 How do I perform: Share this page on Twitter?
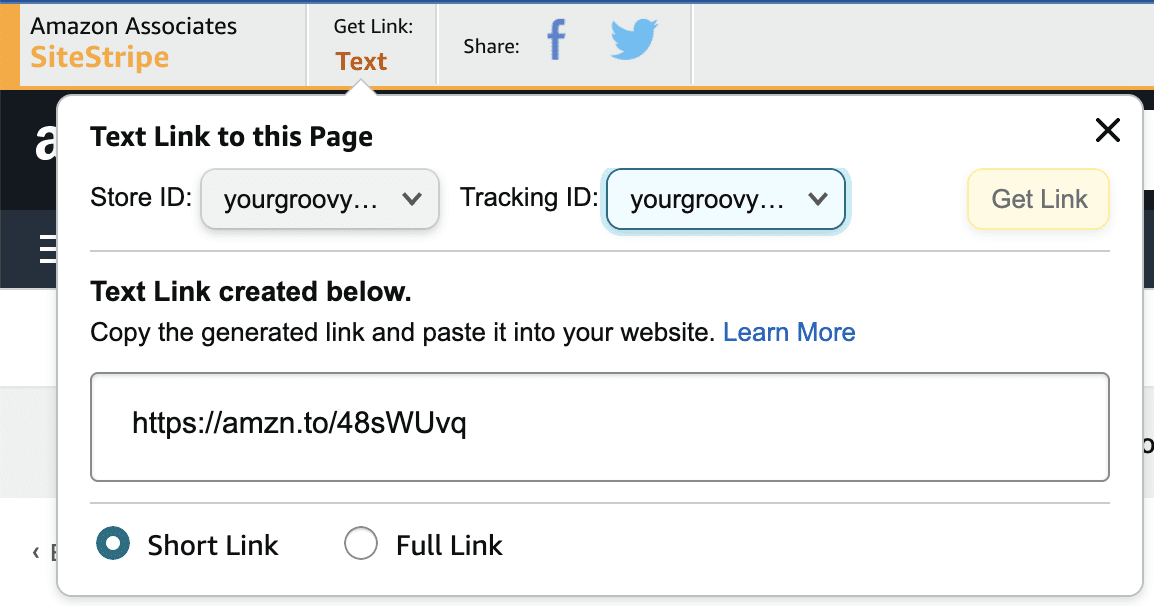coord(634,42)
